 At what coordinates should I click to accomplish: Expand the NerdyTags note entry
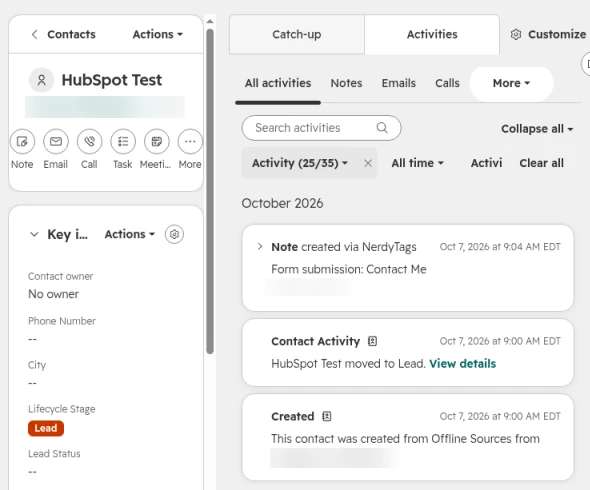coord(260,247)
